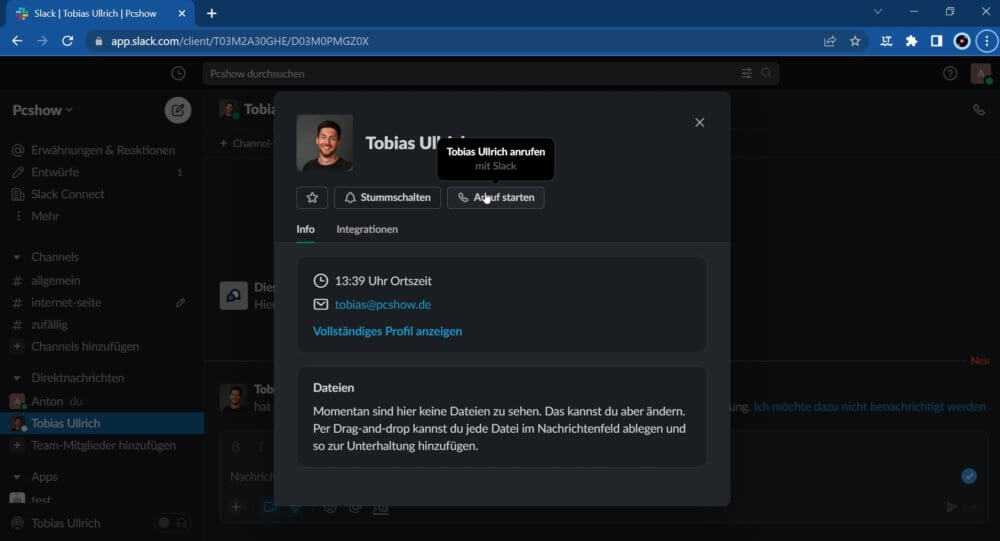Screen dimensions: 1000x541
Task: Open the Pcshow workspace dropdown
Action: pos(42,110)
